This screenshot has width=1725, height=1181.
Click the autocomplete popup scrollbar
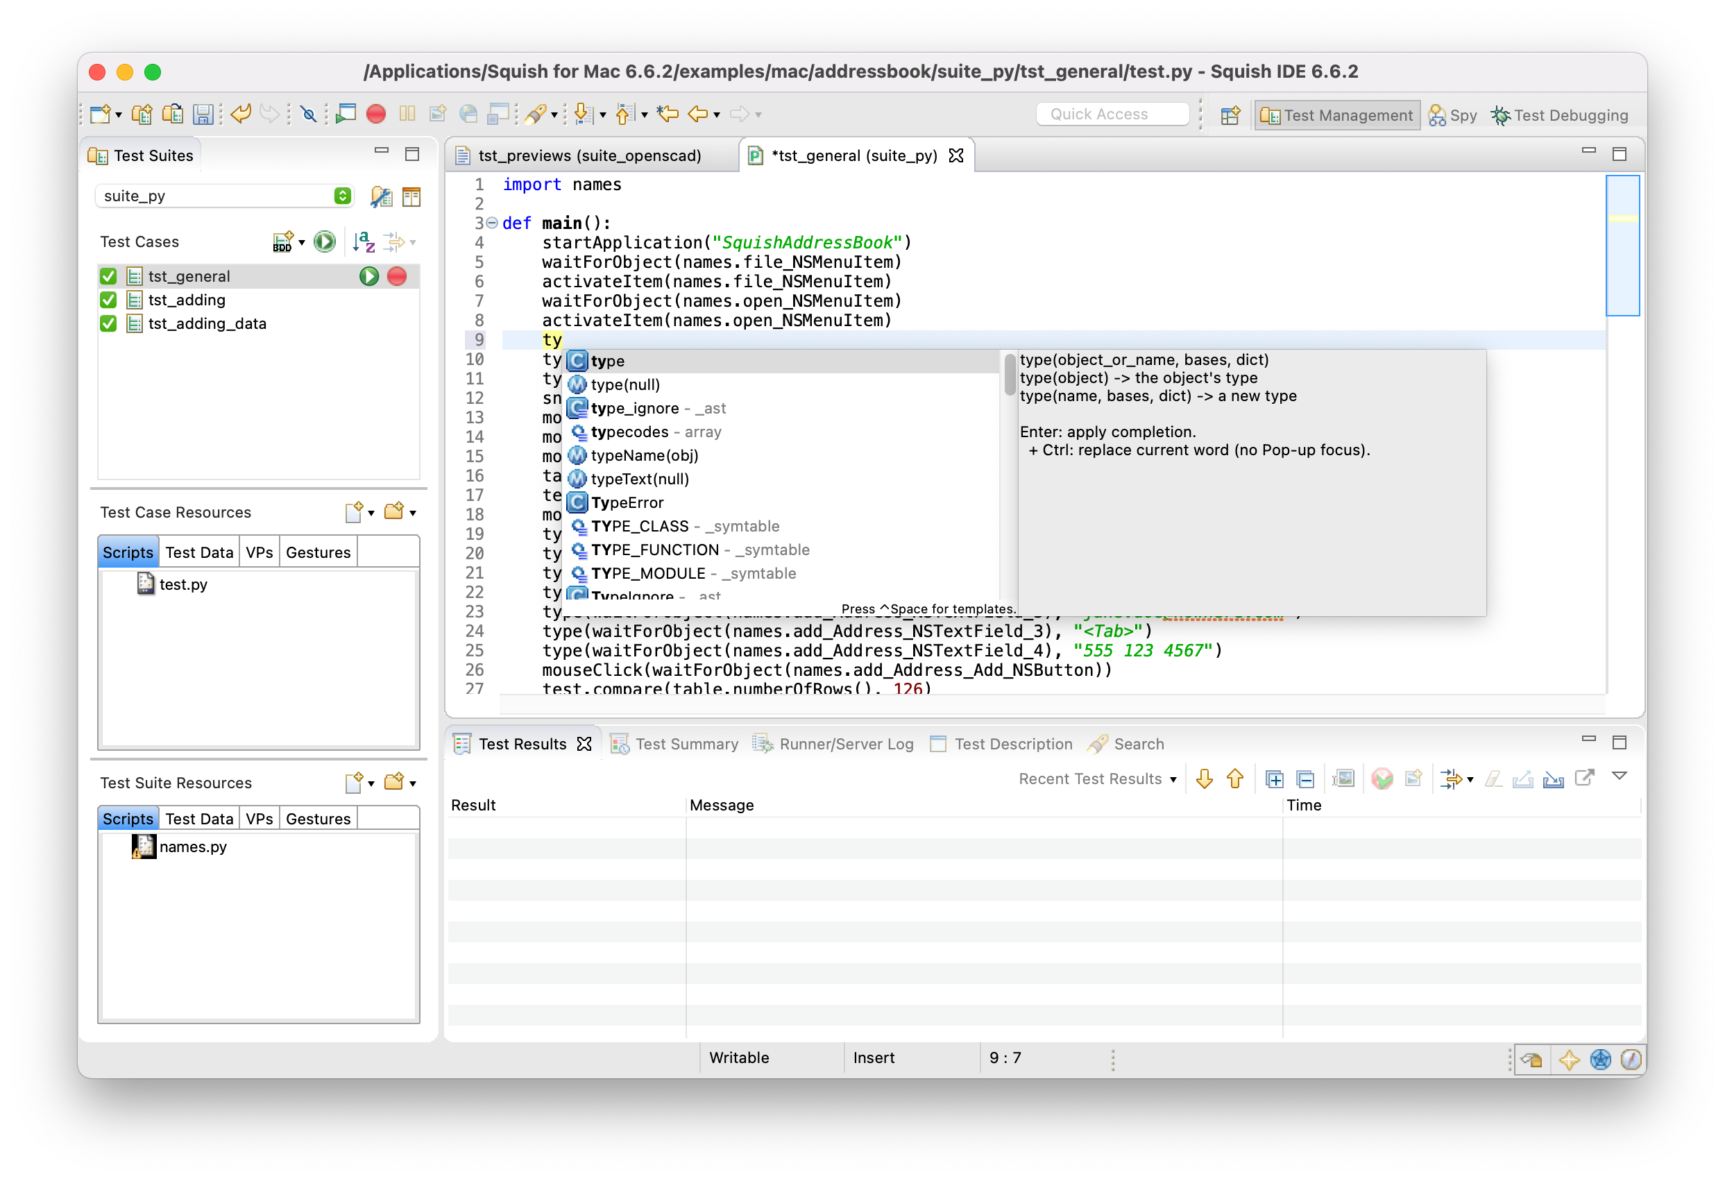click(x=1010, y=376)
